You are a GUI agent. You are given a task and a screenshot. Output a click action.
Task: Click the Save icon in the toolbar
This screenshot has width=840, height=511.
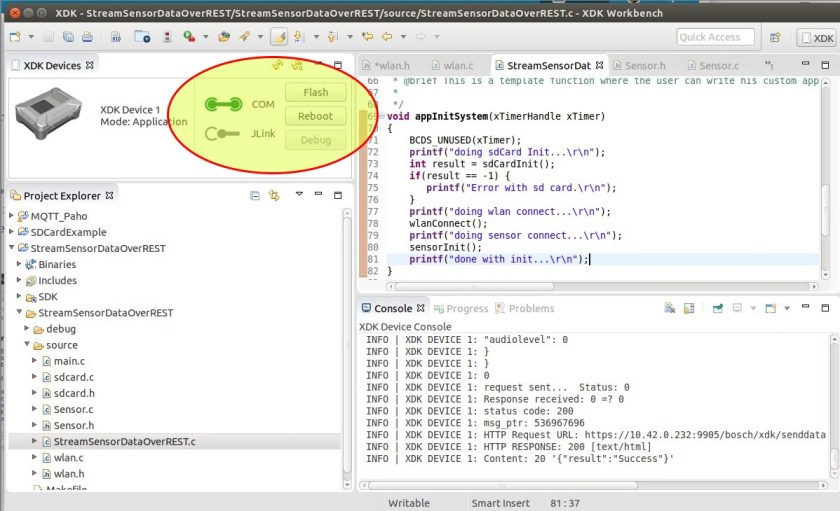click(47, 37)
